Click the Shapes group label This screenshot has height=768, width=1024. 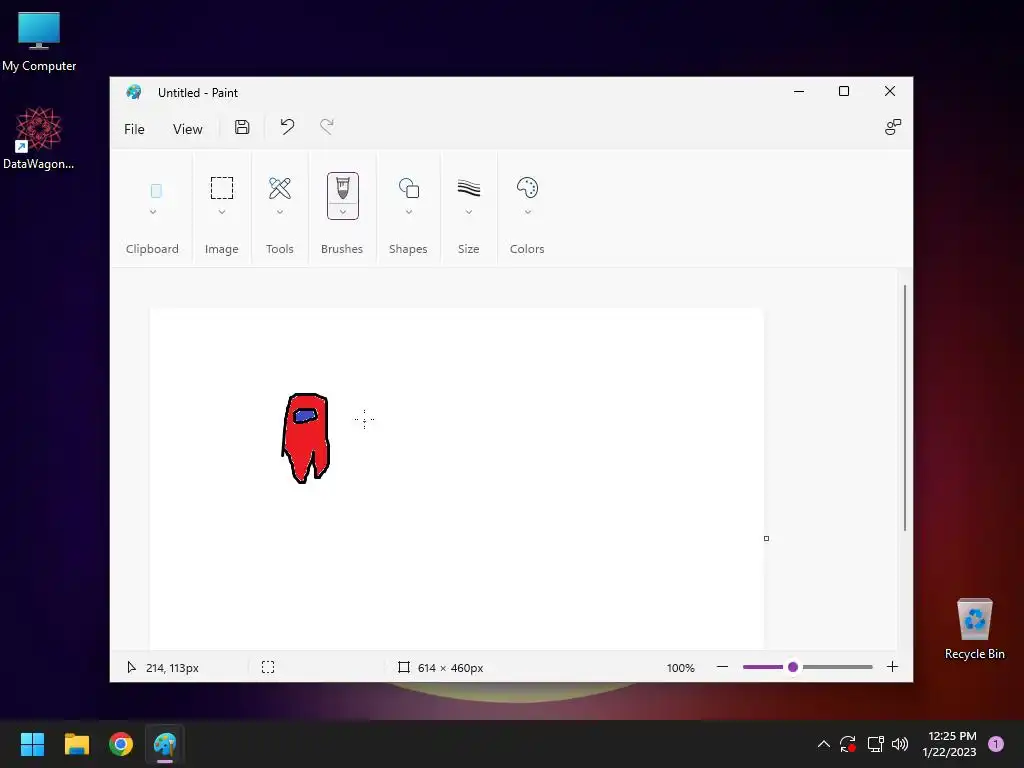tap(408, 249)
